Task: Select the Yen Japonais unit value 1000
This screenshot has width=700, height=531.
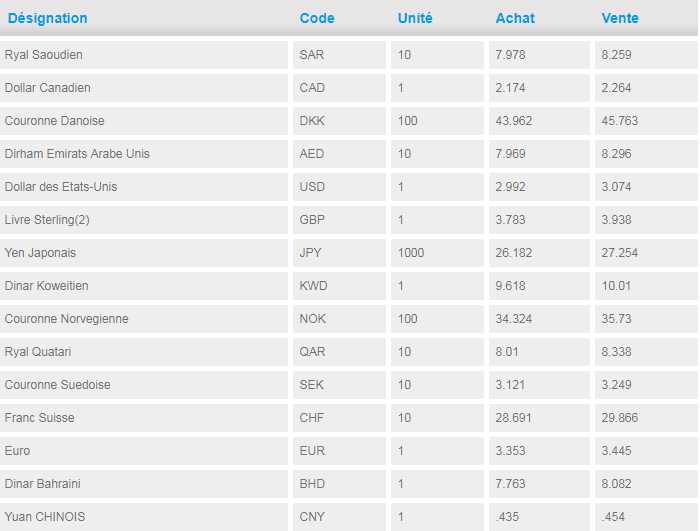Action: tap(410, 253)
